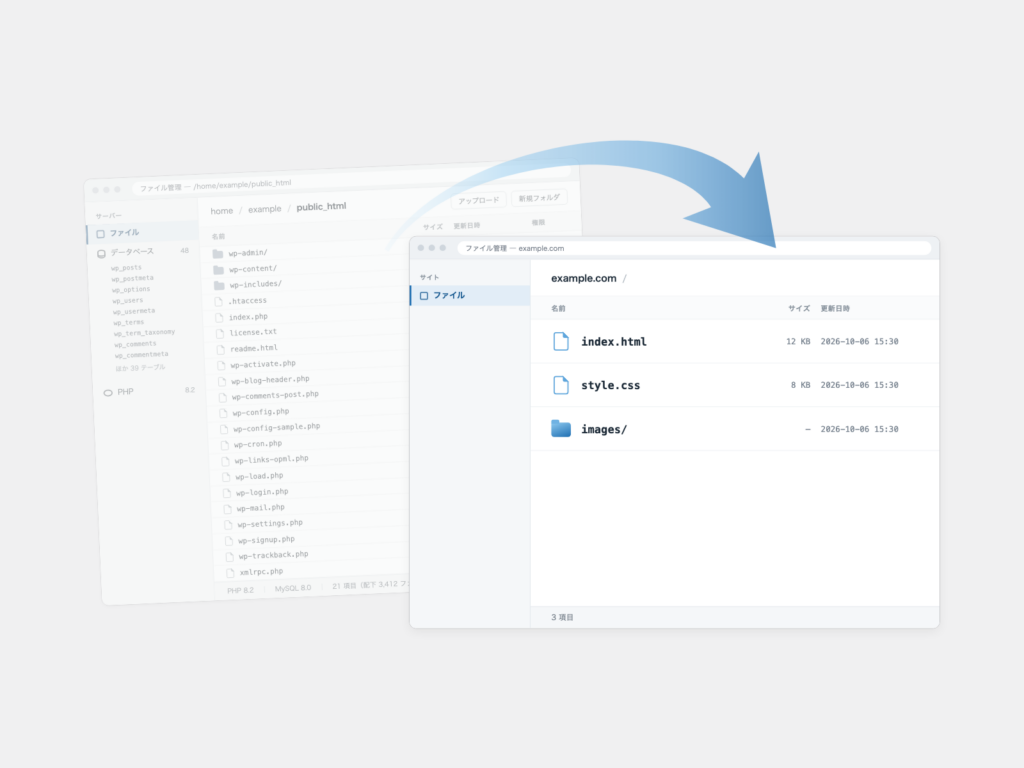Open the images/ folder icon in front window
Screen dimensions: 1024x768
click(560, 428)
